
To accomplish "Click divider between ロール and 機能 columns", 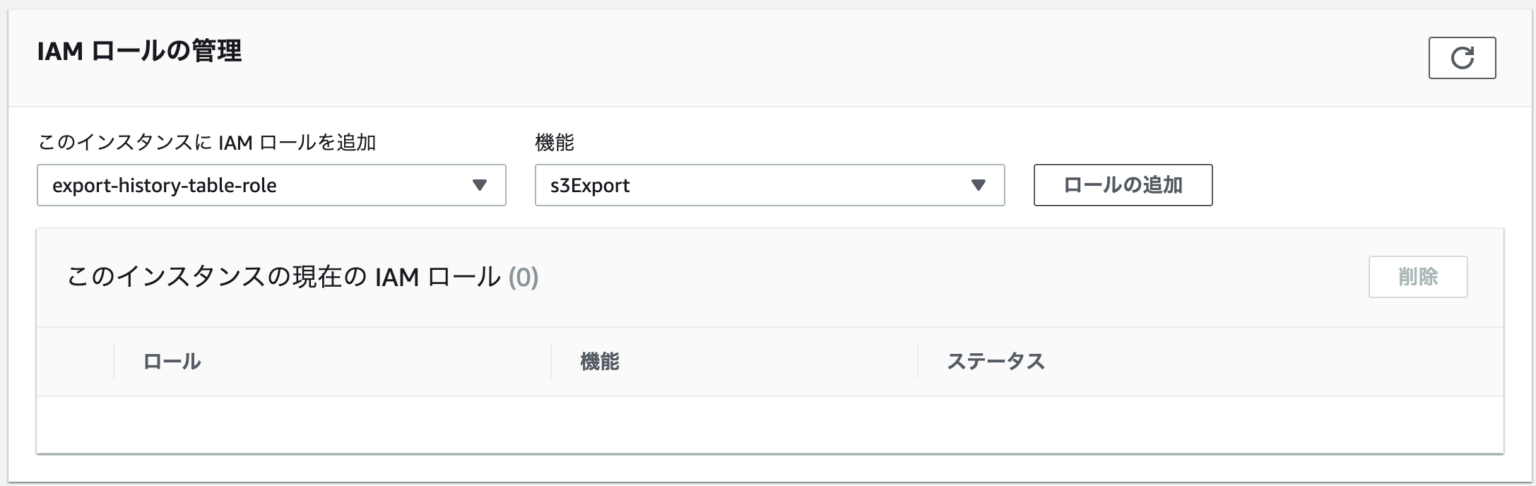I will click(551, 361).
